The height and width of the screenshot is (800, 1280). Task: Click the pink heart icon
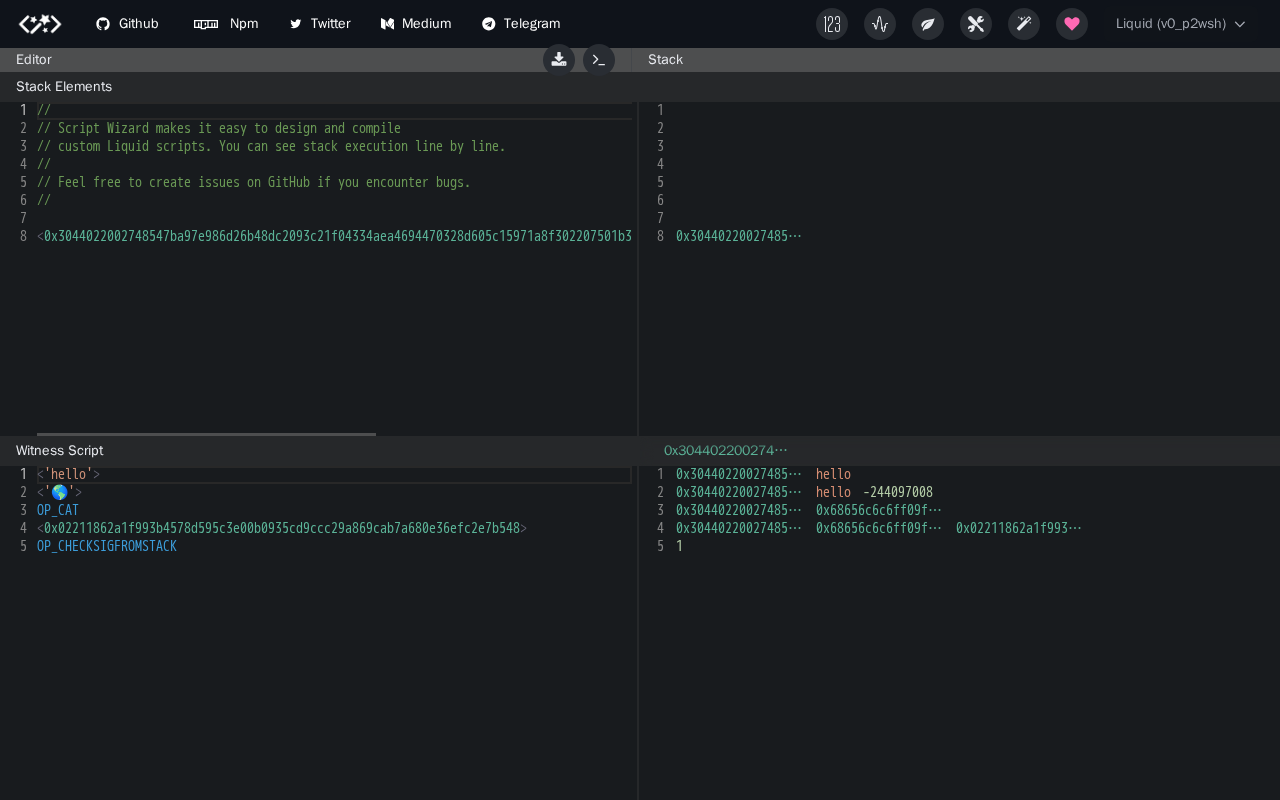1072,24
